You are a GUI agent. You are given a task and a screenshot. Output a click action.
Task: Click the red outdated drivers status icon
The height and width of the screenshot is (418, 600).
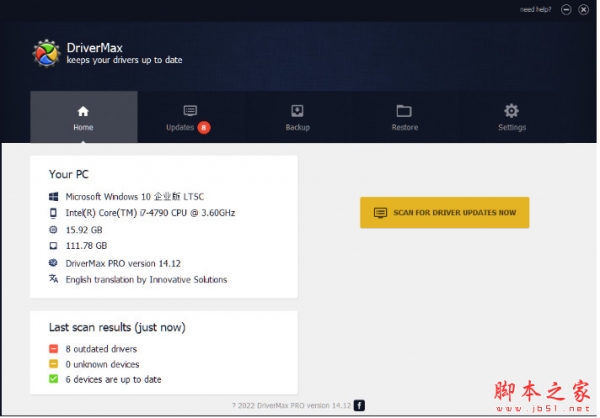pyautogui.click(x=54, y=349)
